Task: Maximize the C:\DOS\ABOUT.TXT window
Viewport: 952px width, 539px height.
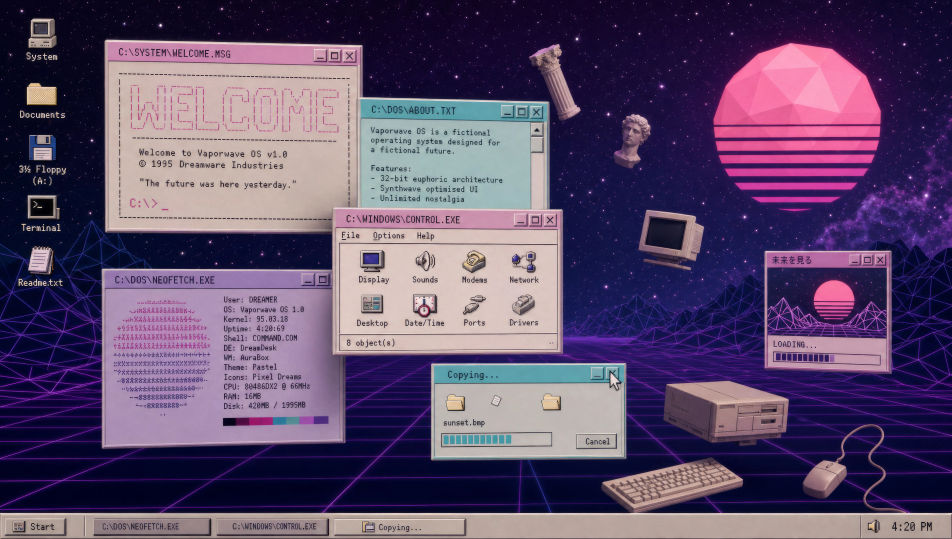Action: tap(522, 112)
